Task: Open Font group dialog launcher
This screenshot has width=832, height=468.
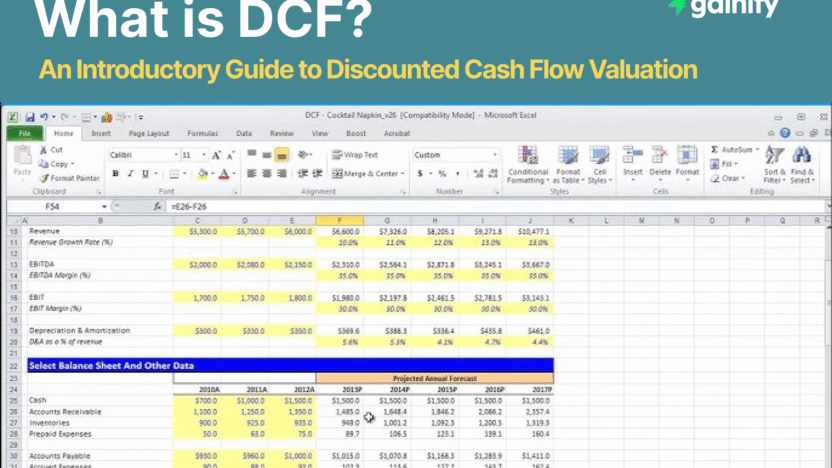Action: click(235, 192)
